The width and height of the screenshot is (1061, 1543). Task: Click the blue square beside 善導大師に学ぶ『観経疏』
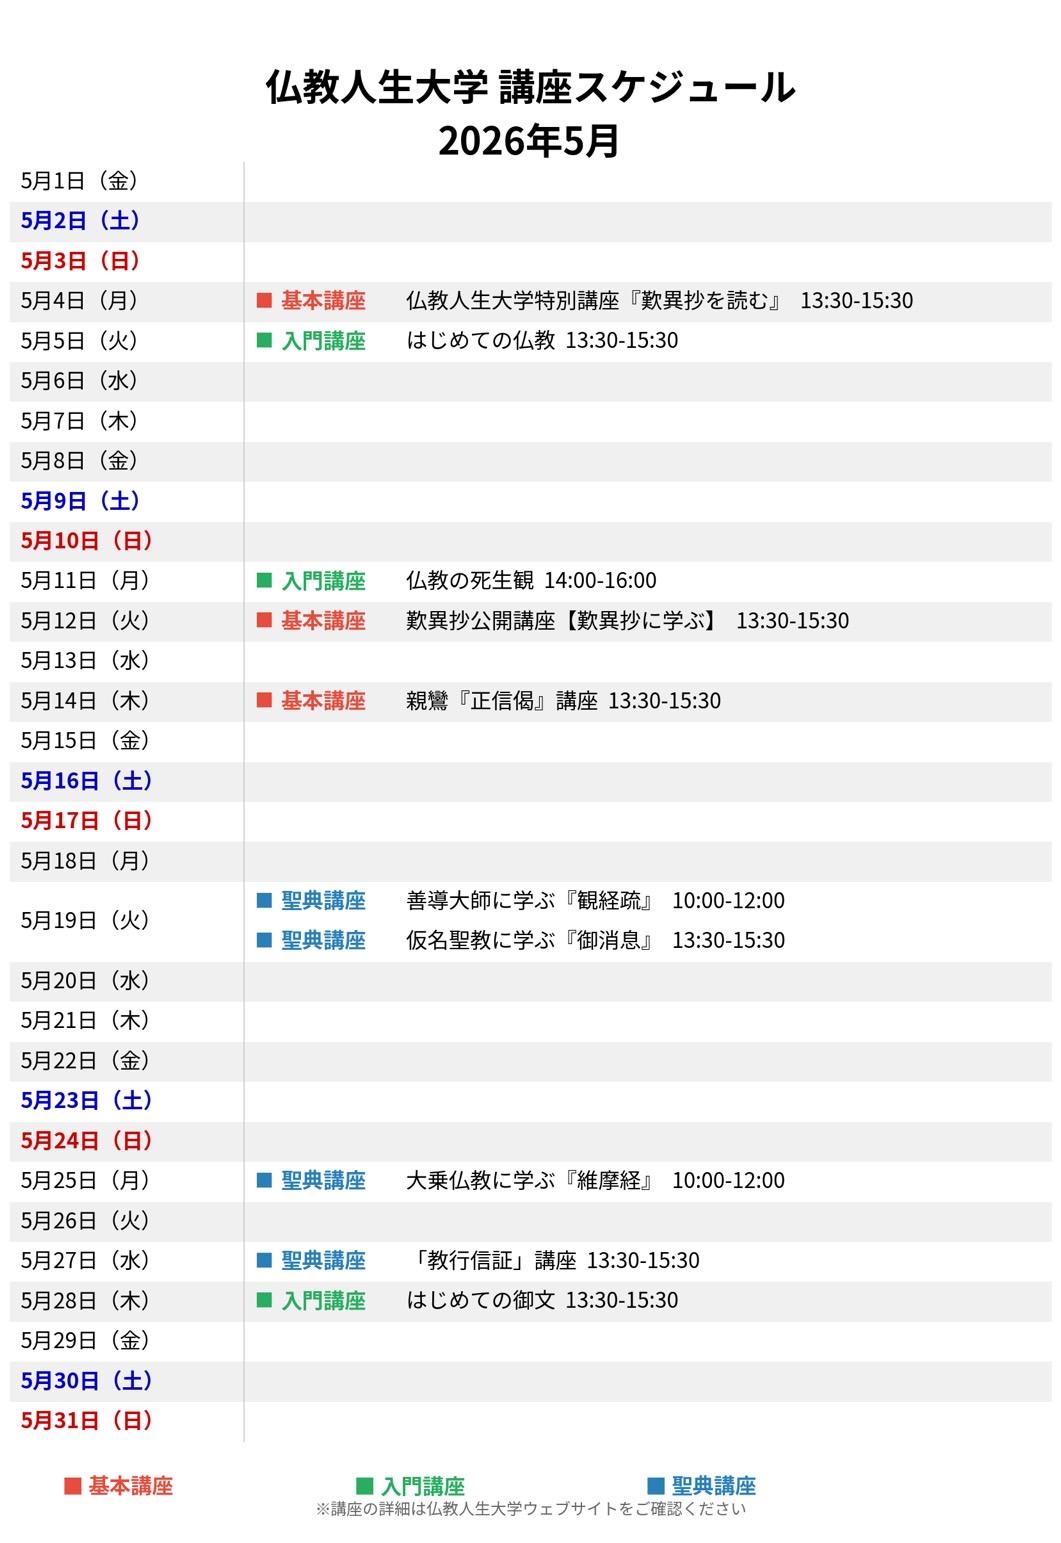click(x=264, y=901)
